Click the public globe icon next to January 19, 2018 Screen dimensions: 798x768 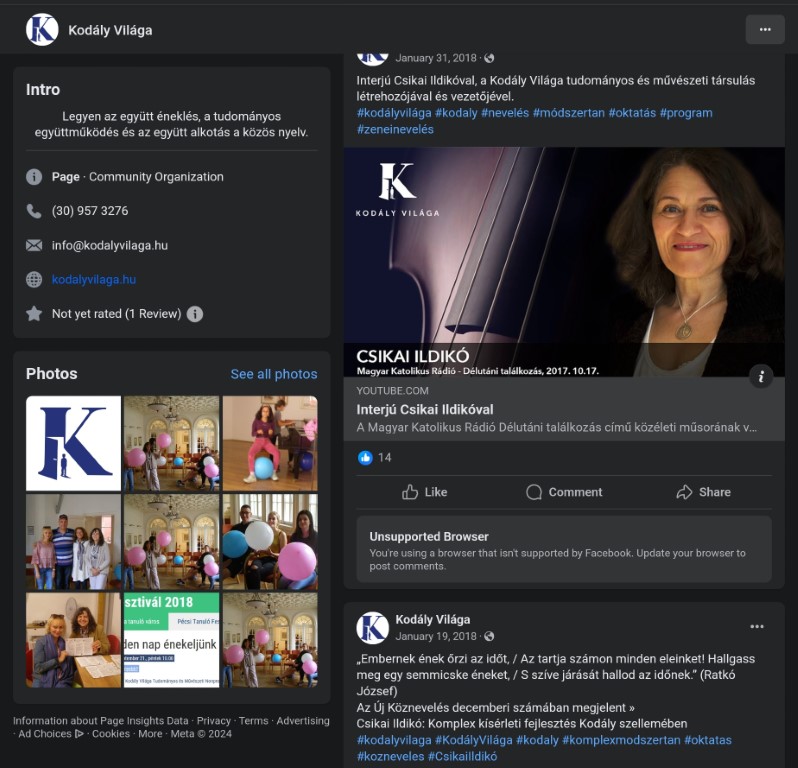[489, 636]
